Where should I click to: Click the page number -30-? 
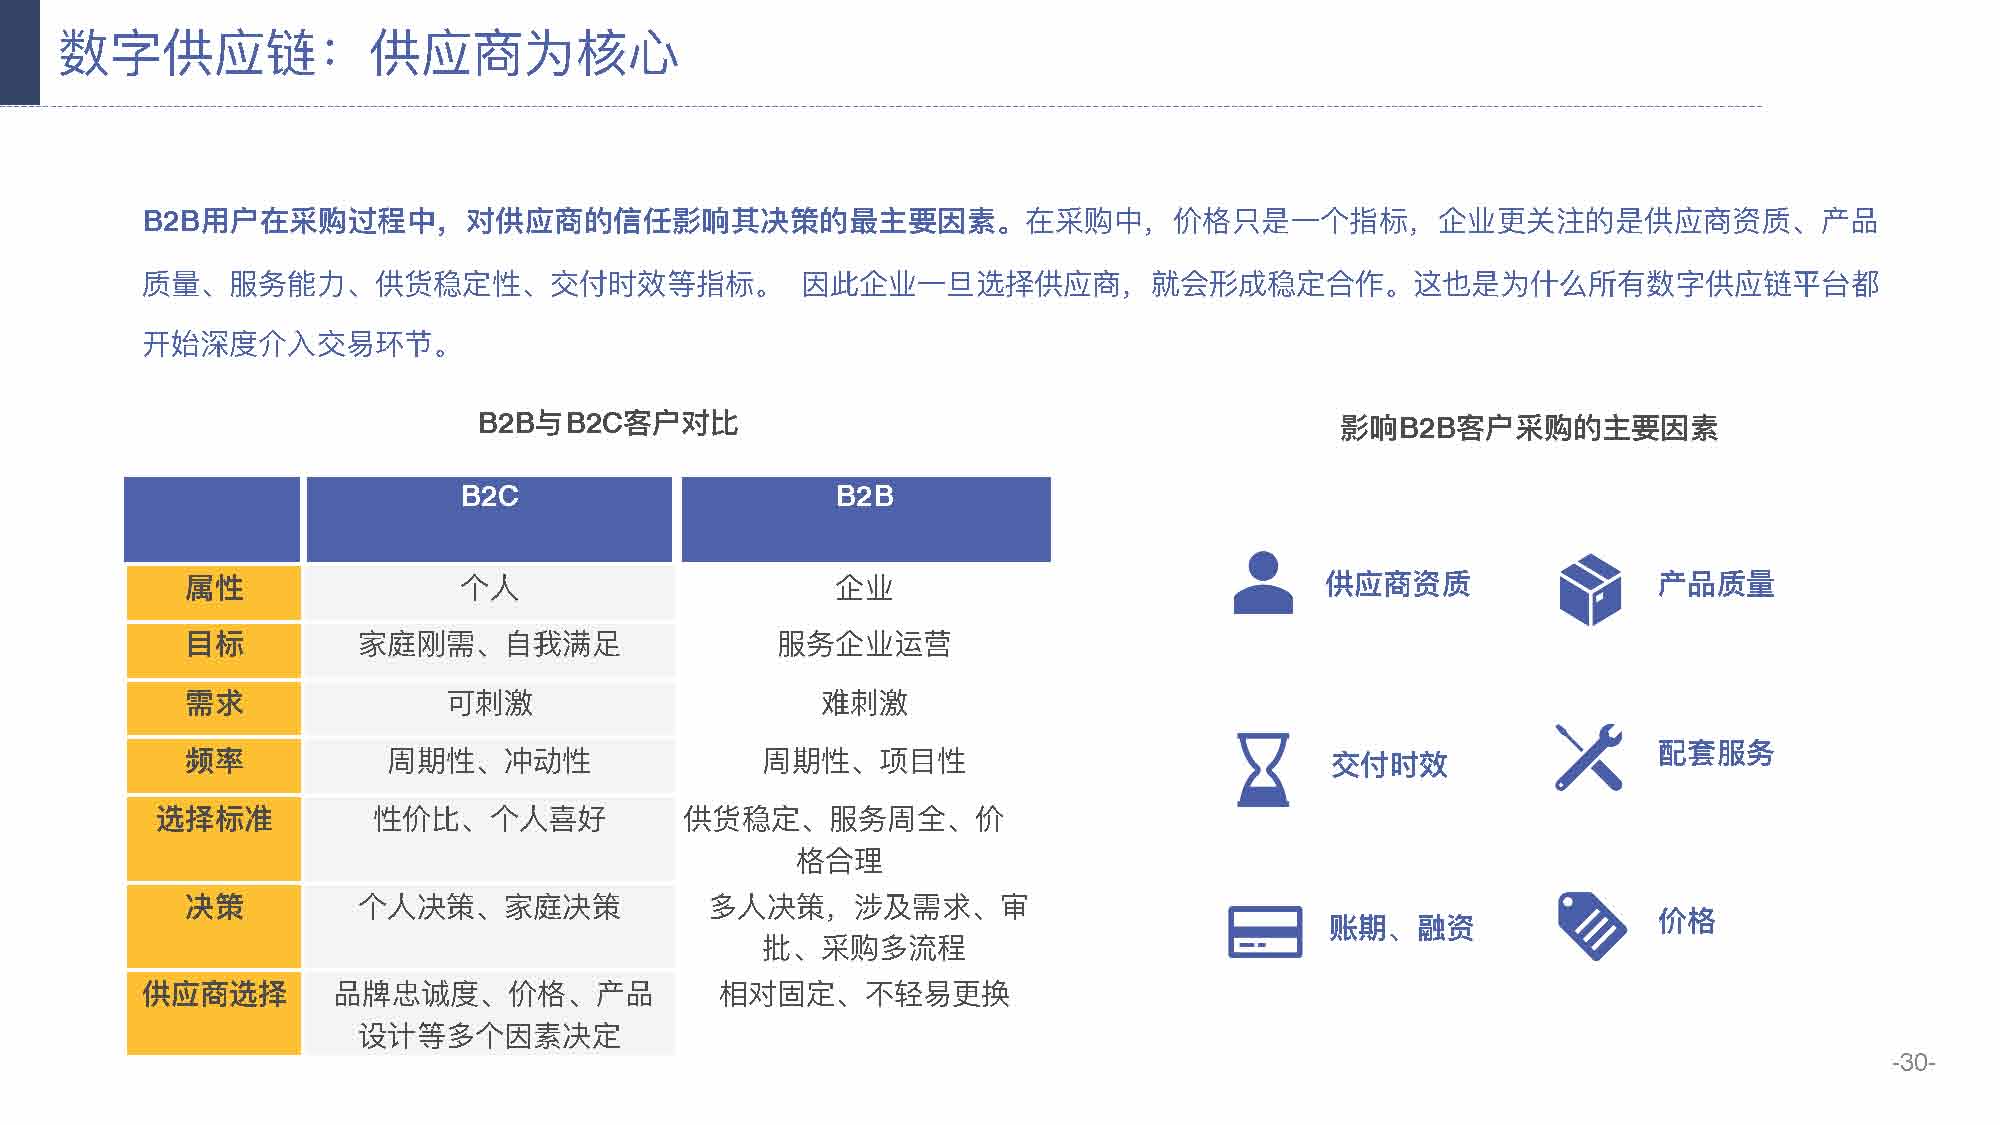coord(1913,1063)
